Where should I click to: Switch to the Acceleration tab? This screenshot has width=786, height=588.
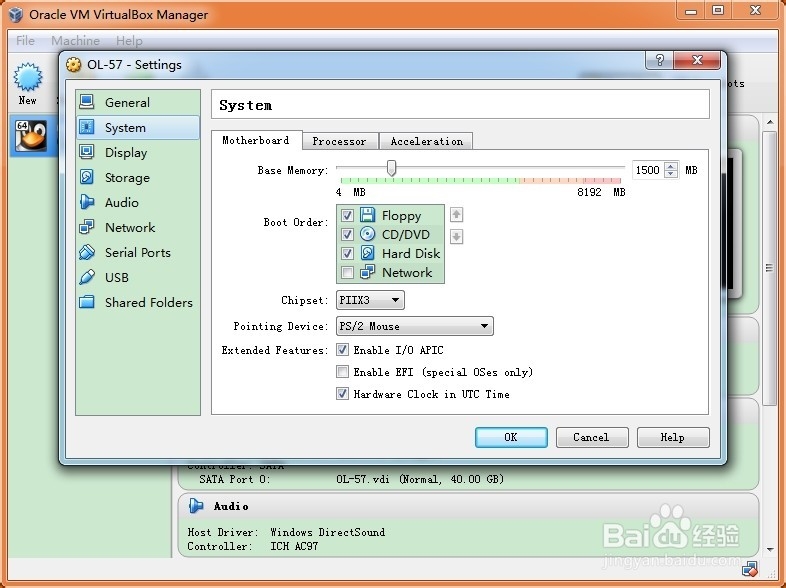tap(427, 141)
